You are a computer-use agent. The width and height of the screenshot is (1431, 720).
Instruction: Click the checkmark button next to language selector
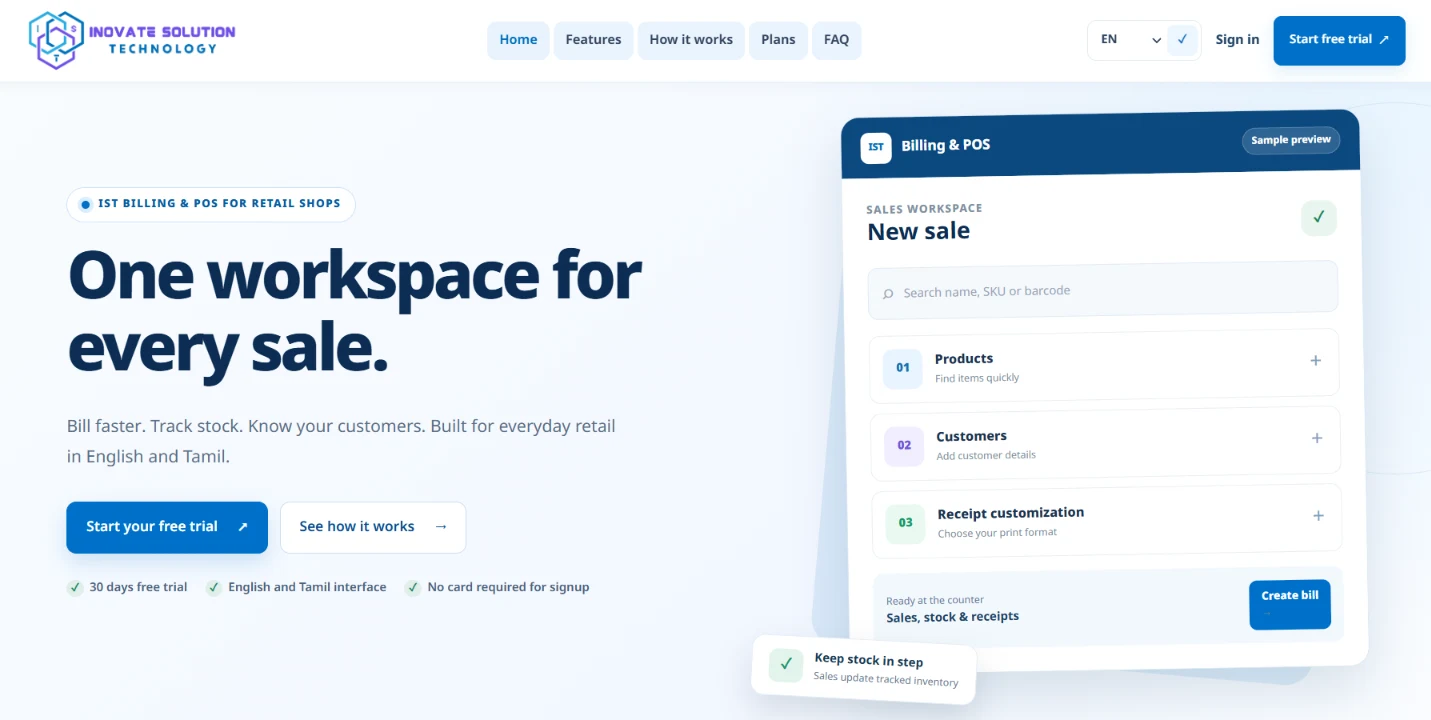pos(1183,40)
